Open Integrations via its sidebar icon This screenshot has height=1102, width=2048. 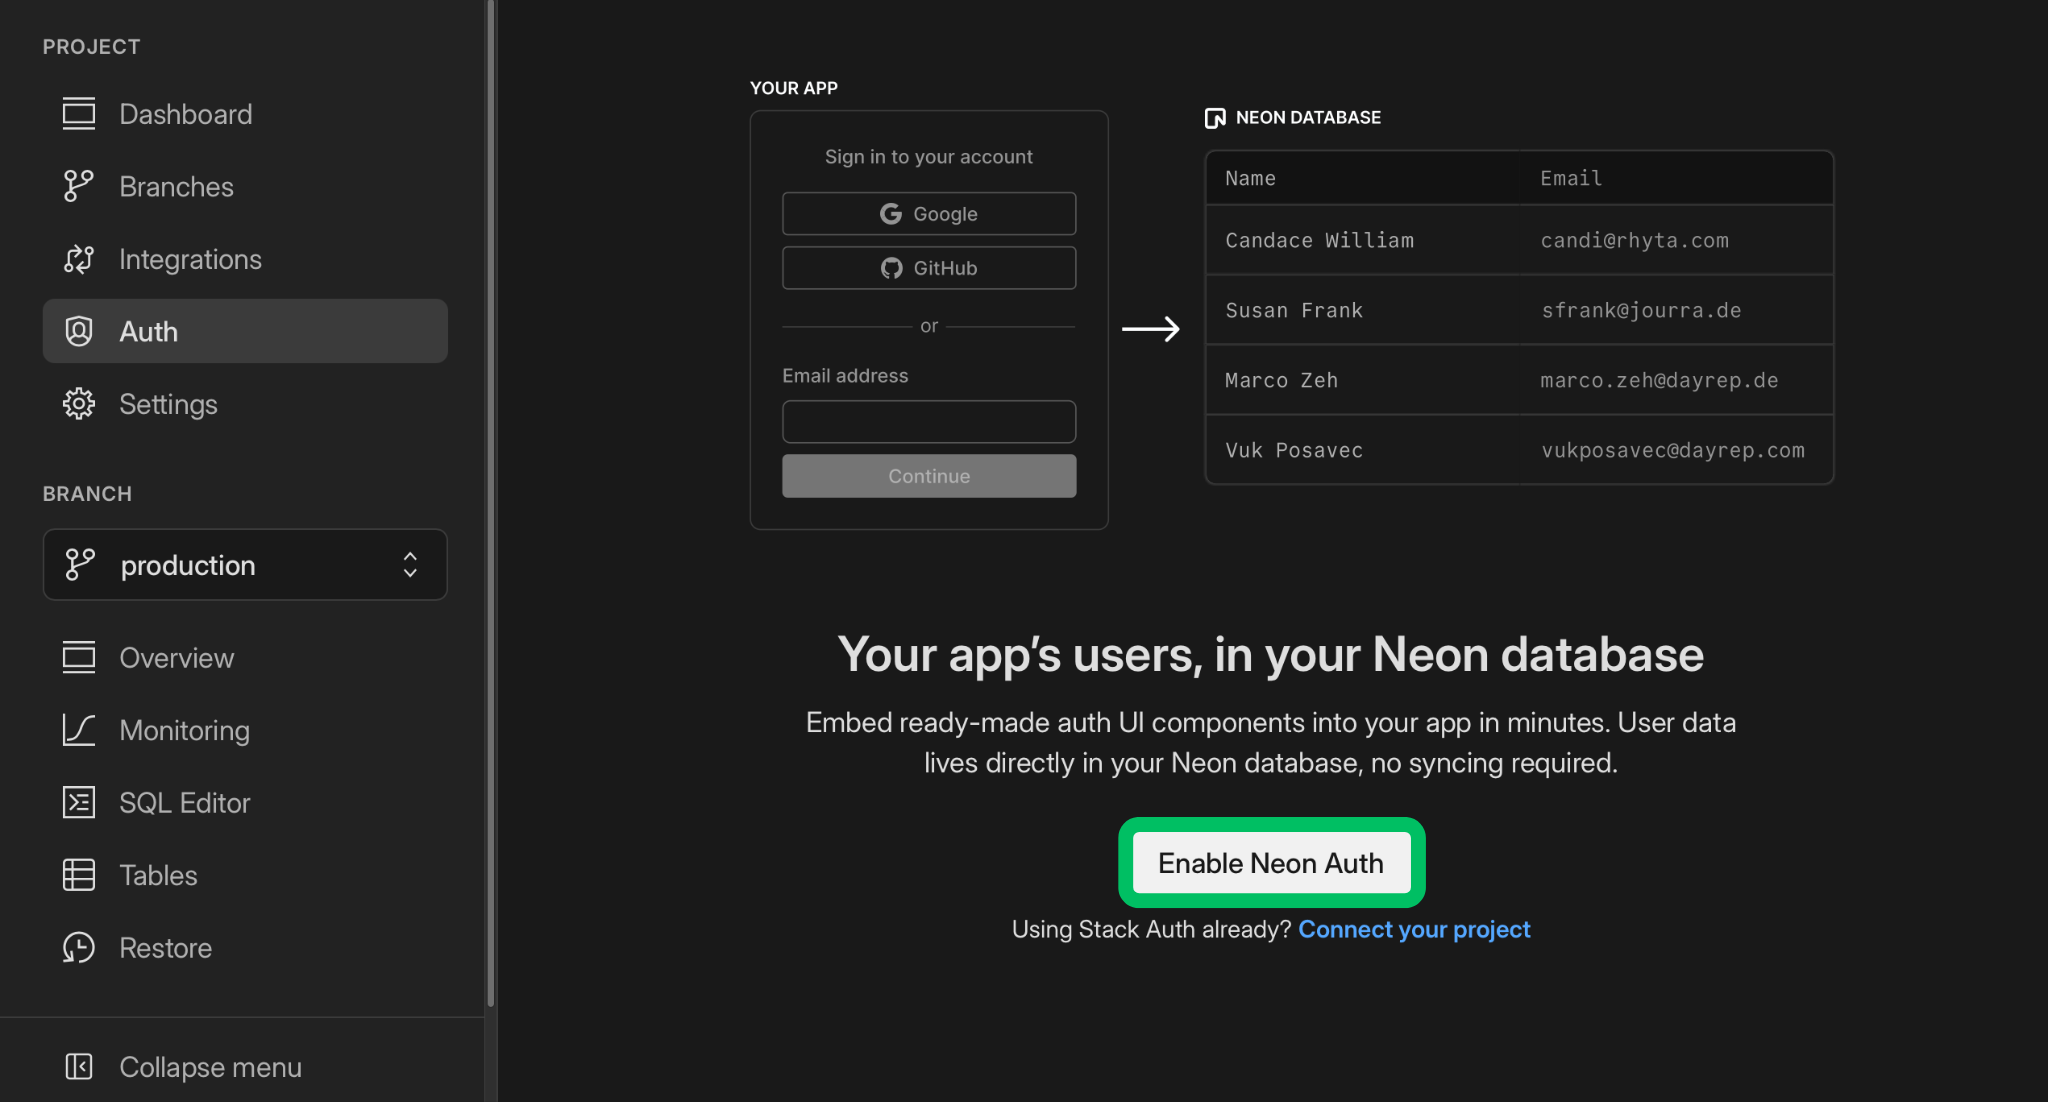pos(78,259)
